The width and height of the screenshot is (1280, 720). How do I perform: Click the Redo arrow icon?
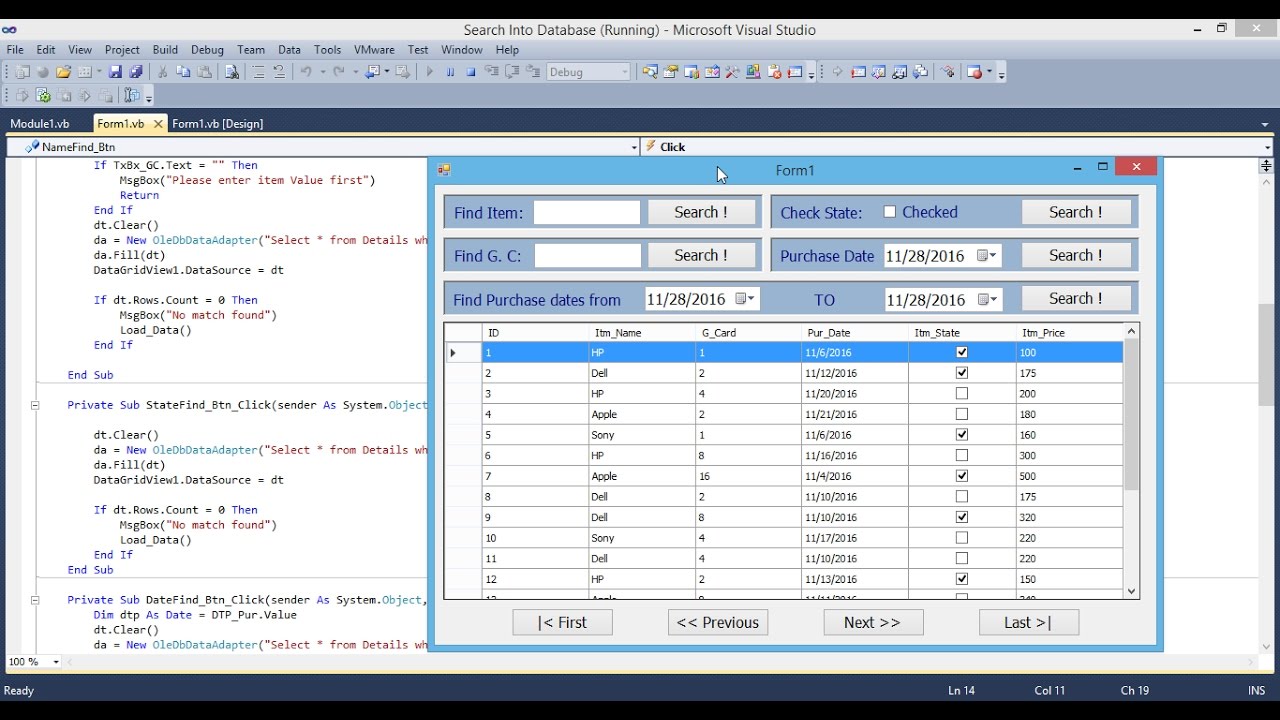tap(339, 72)
